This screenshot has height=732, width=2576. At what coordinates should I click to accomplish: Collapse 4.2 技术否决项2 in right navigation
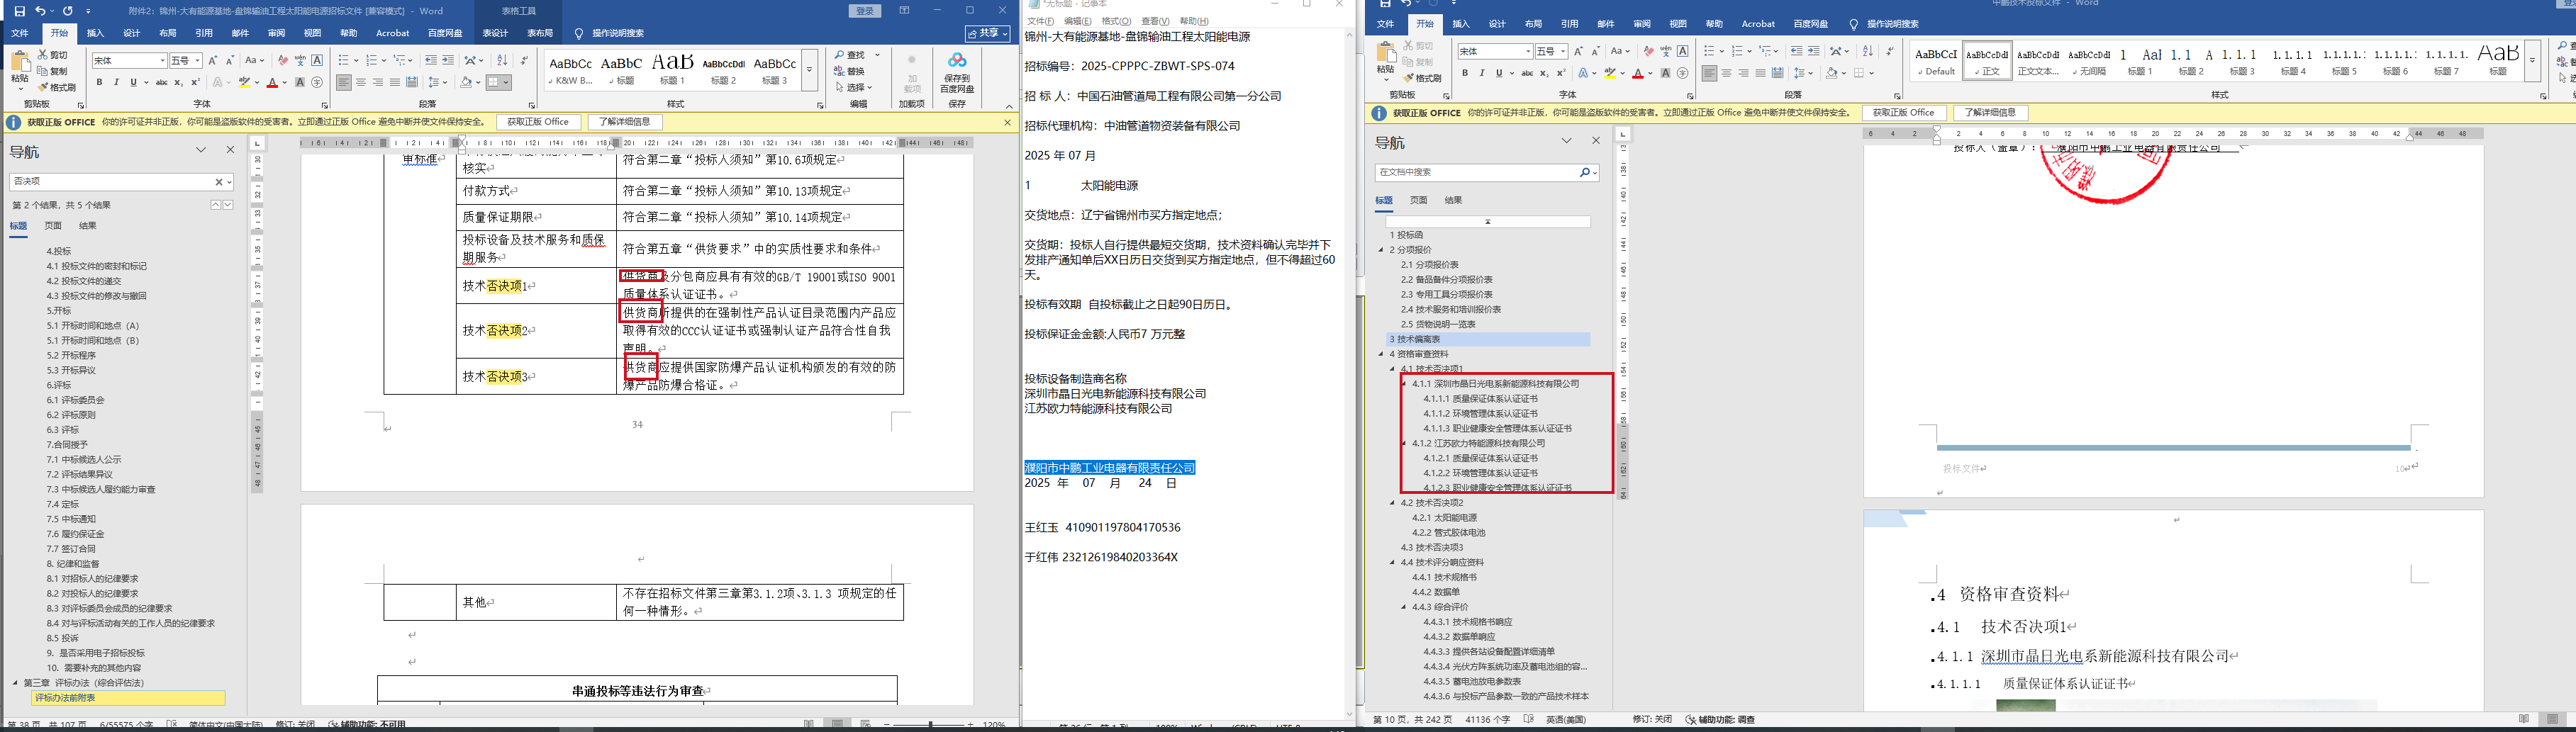click(1393, 503)
